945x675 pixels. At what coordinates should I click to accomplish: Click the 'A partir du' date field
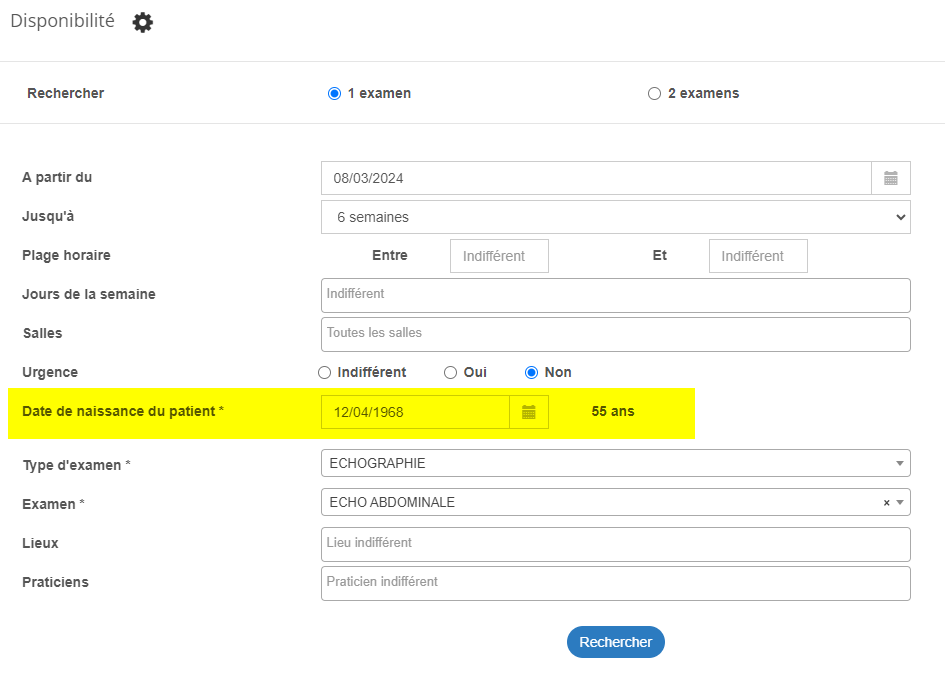(x=596, y=178)
